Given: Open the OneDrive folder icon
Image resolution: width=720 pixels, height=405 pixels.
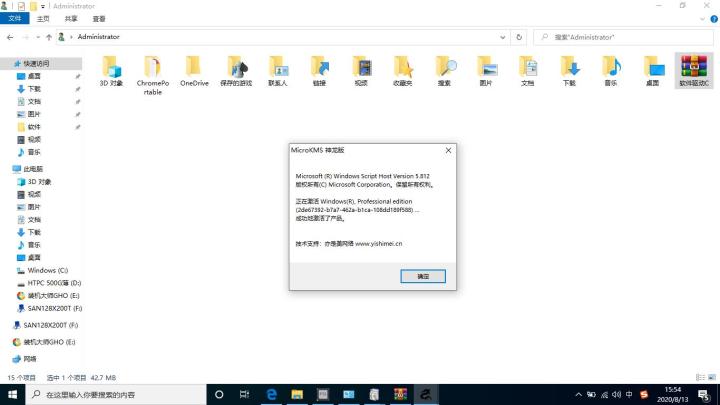Looking at the screenshot, I should tap(194, 67).
